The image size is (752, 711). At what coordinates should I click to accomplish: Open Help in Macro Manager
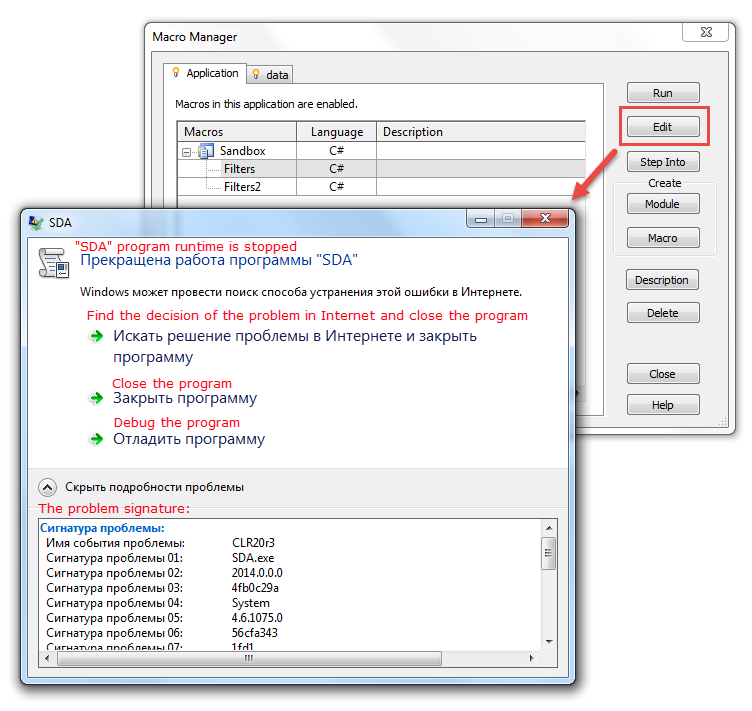click(x=663, y=405)
